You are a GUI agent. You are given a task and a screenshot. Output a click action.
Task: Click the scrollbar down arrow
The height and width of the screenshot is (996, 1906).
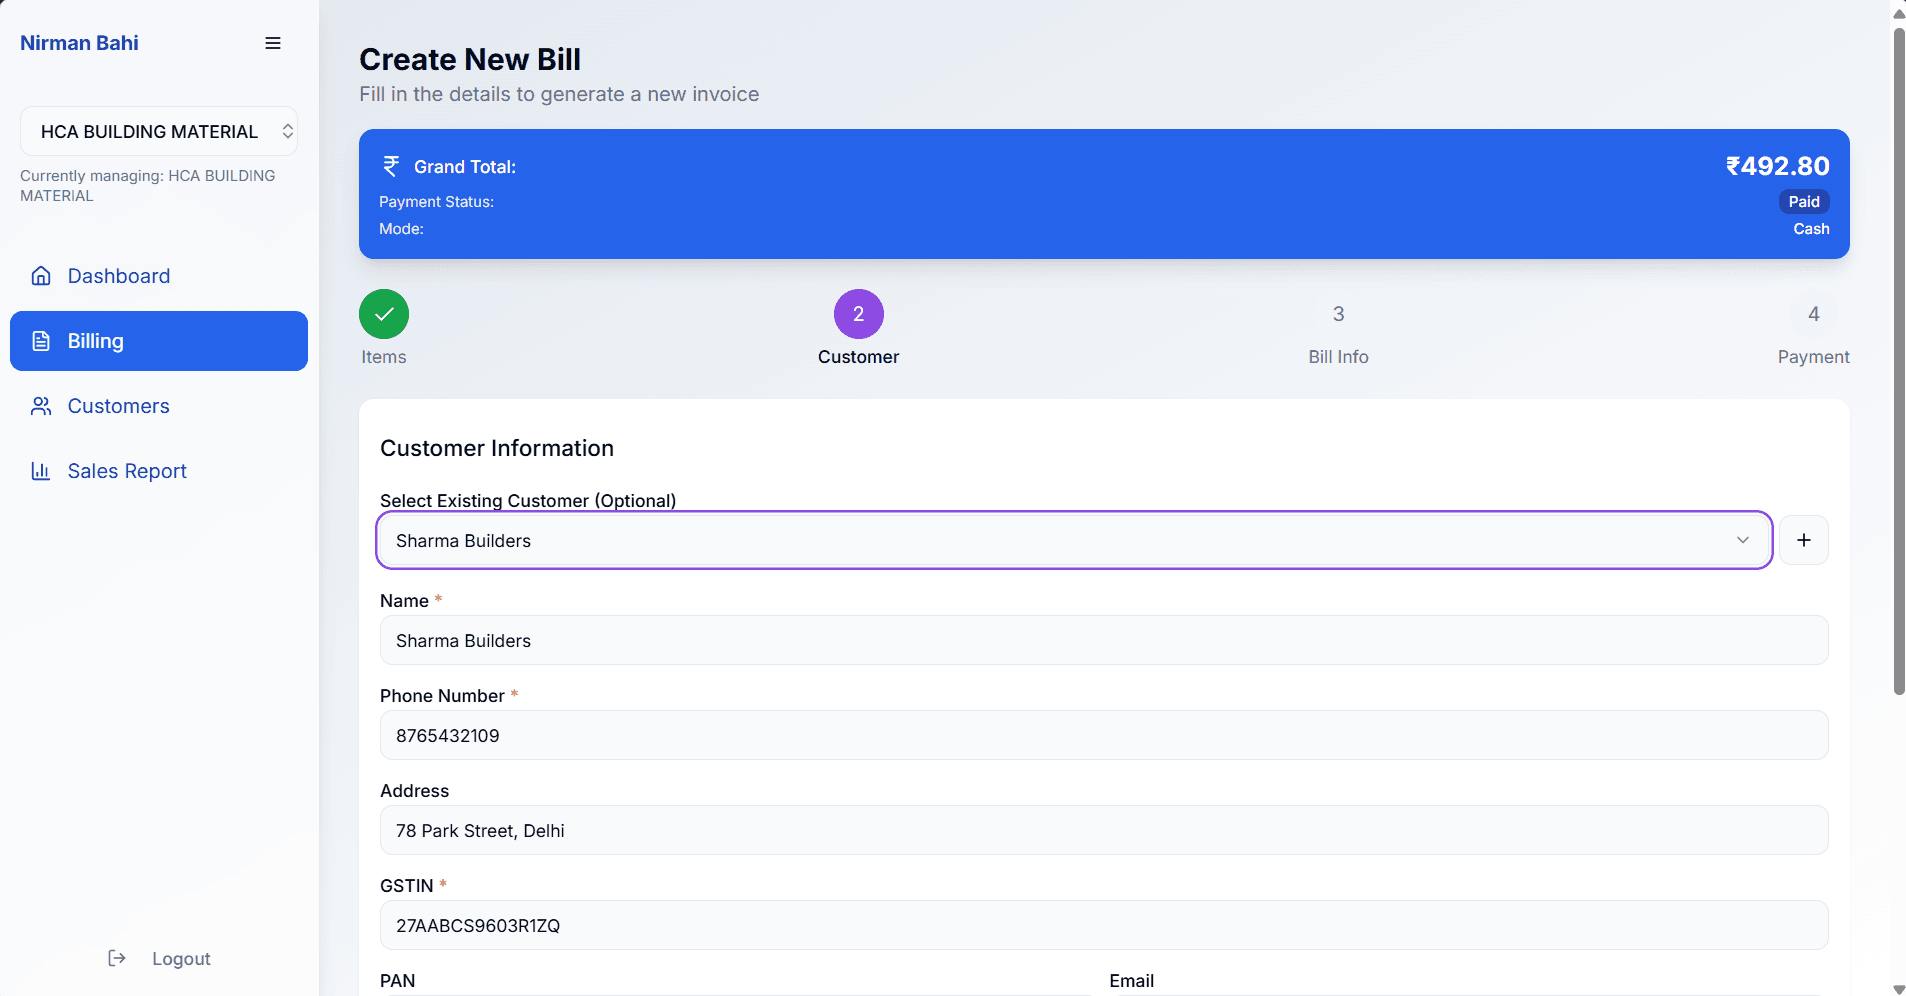[x=1899, y=989]
